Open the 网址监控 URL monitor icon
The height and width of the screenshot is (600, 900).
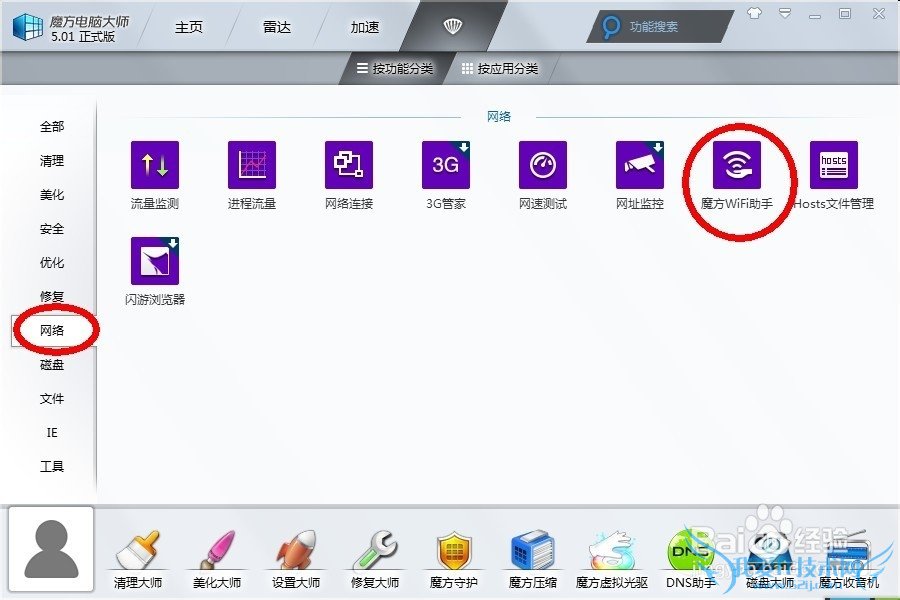[640, 165]
